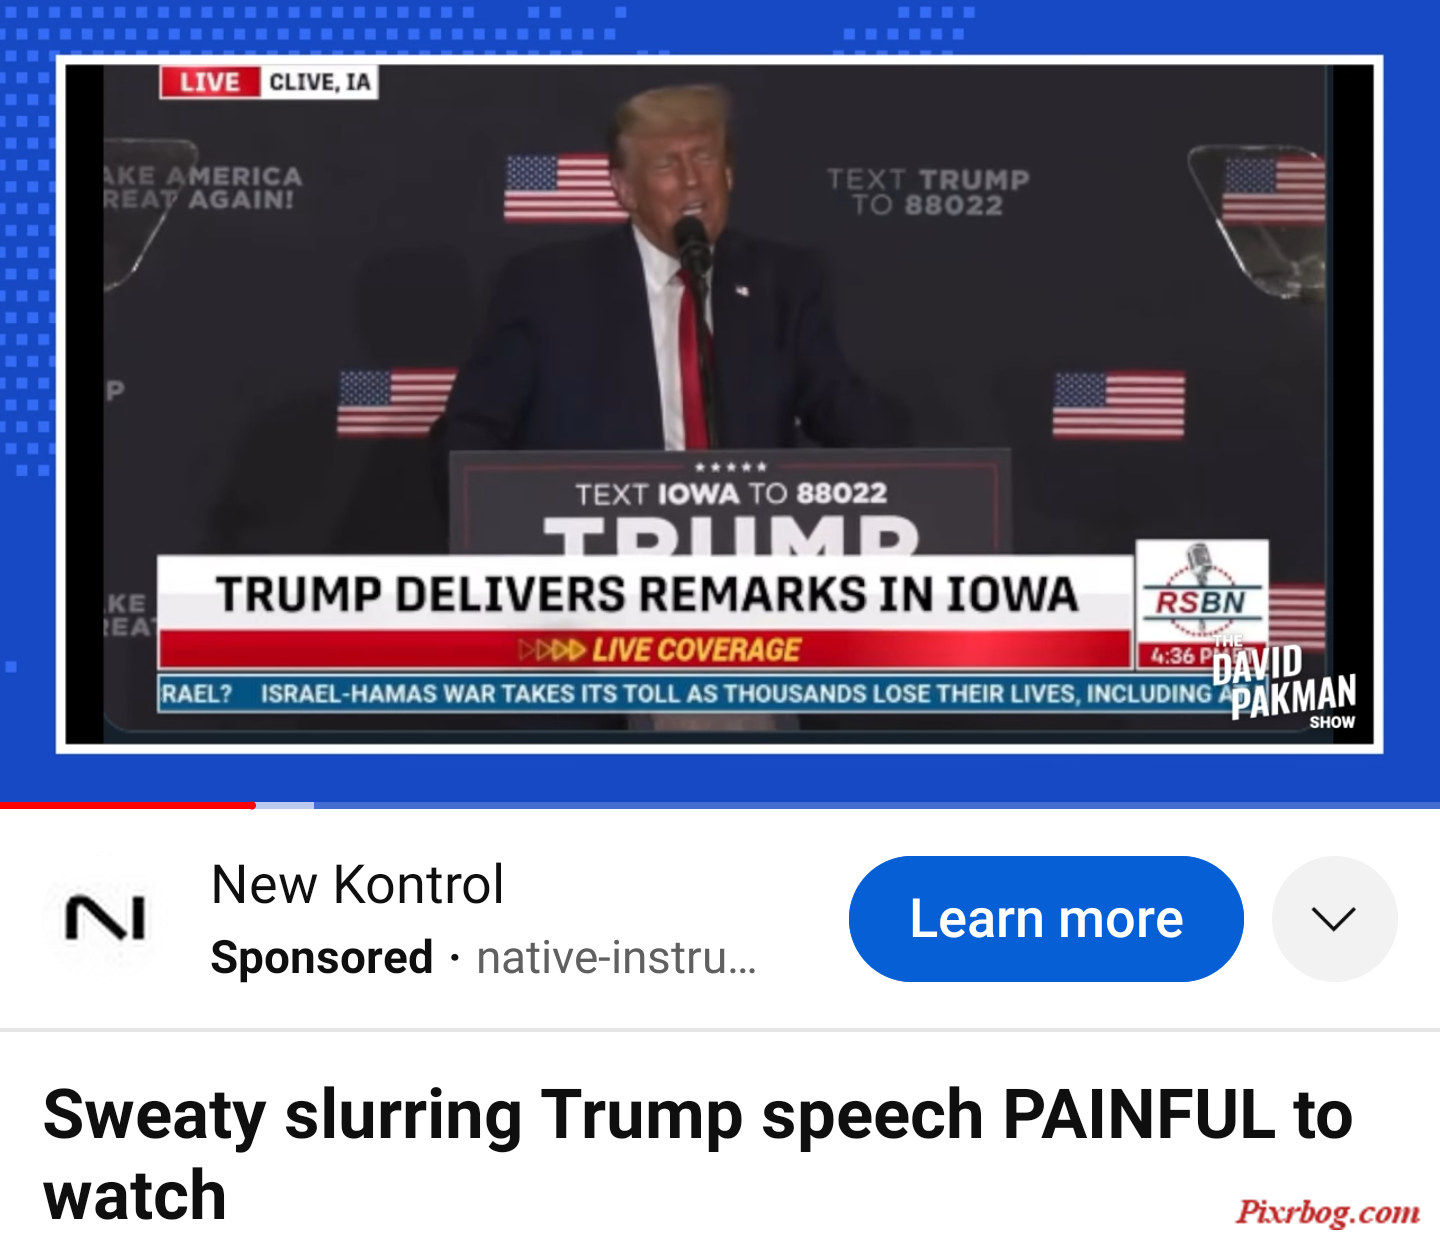Click the Trump Delivers Remarks in Iowa banner
The height and width of the screenshot is (1245, 1440).
[x=646, y=593]
